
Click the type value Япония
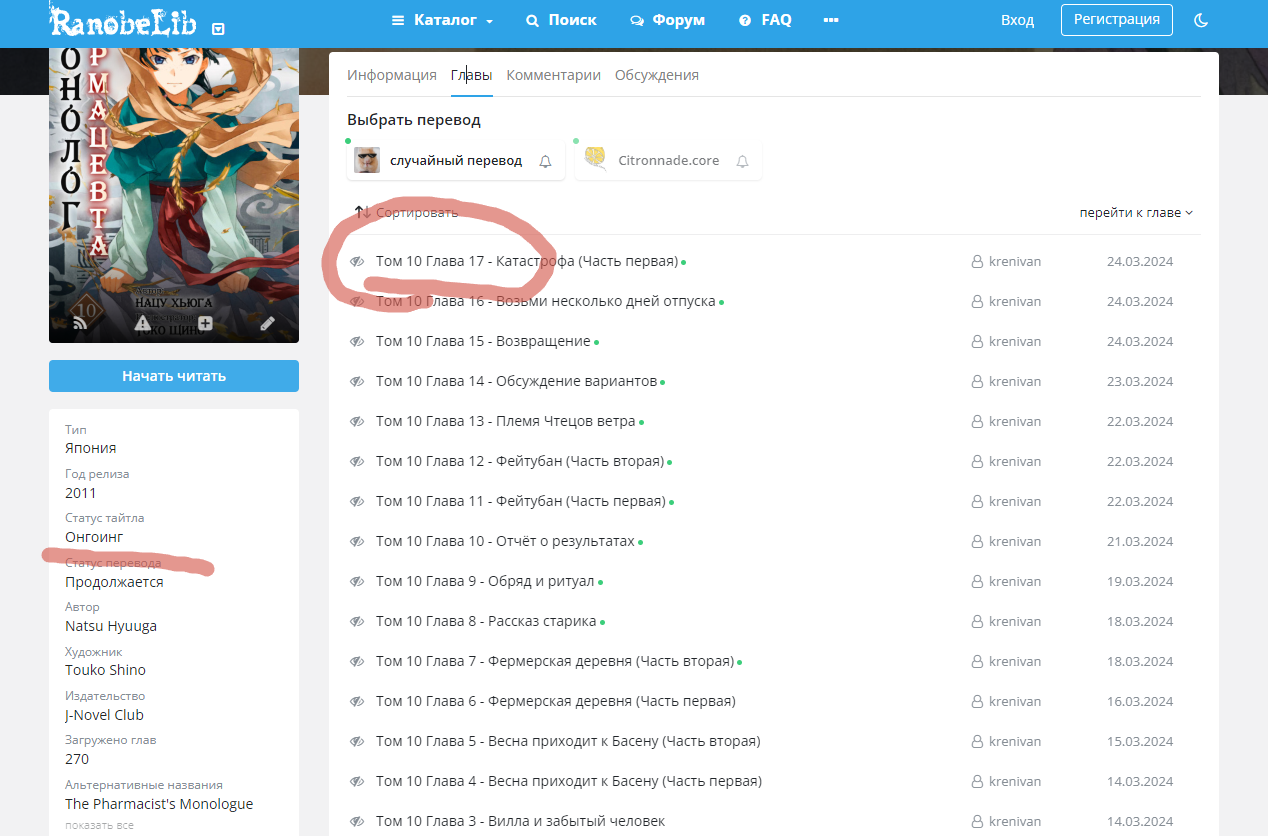coord(90,448)
